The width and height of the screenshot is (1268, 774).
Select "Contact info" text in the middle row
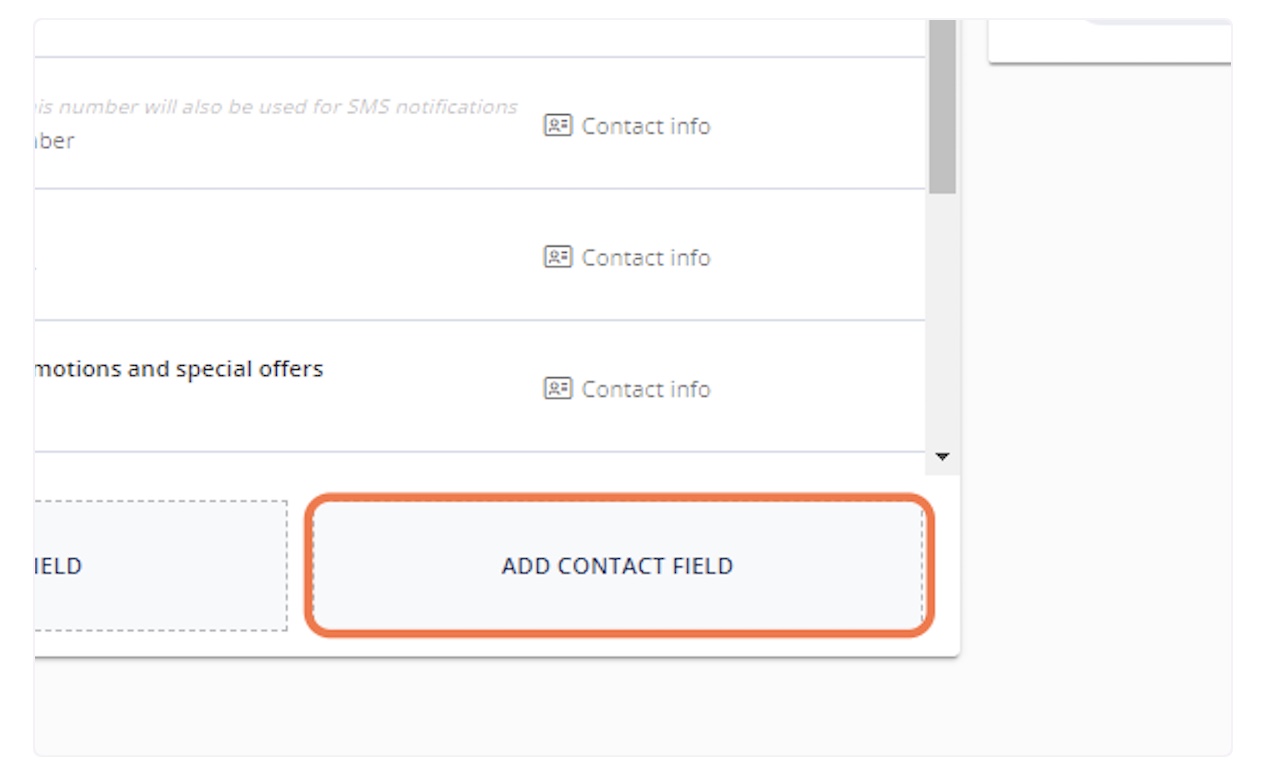pos(646,257)
